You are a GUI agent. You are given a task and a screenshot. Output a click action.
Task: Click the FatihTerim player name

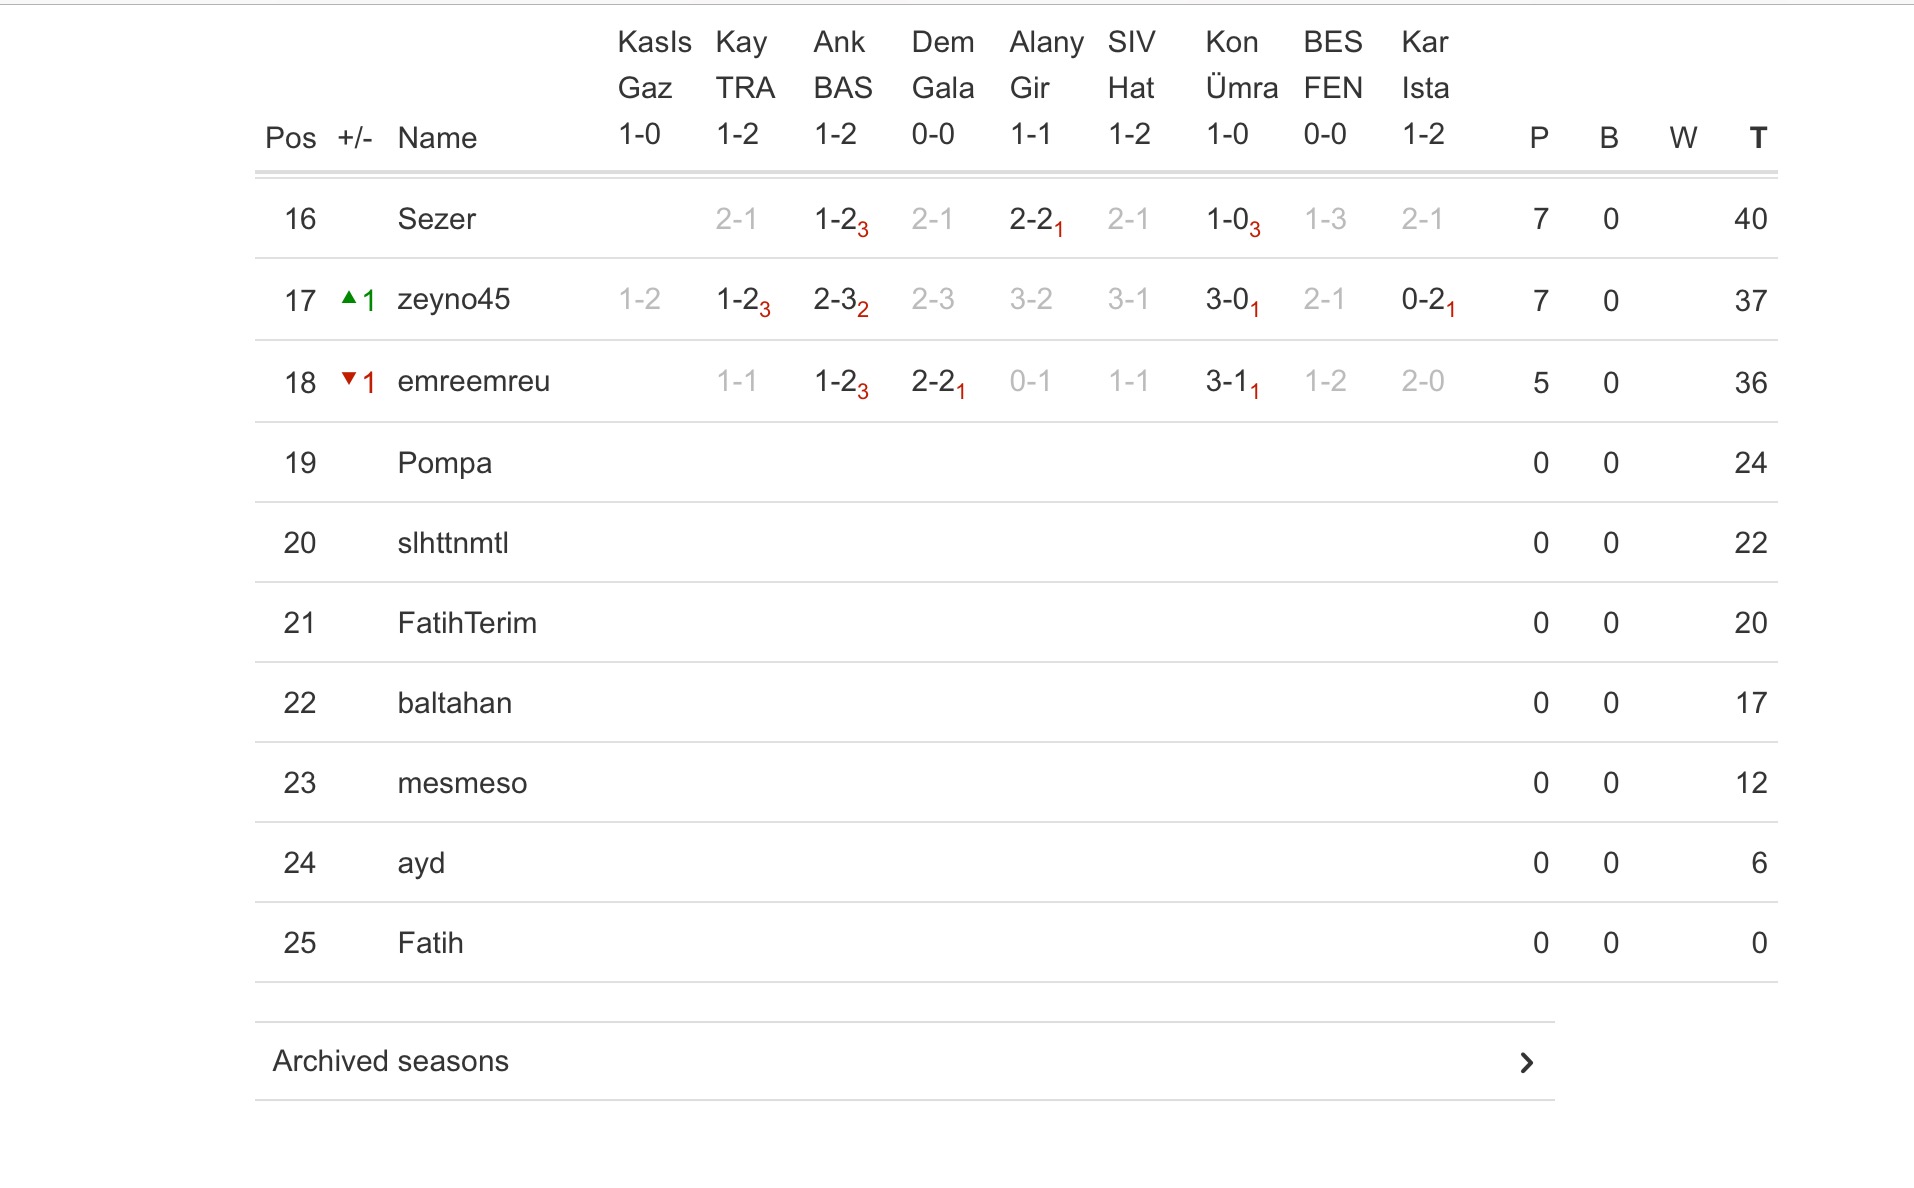467,623
